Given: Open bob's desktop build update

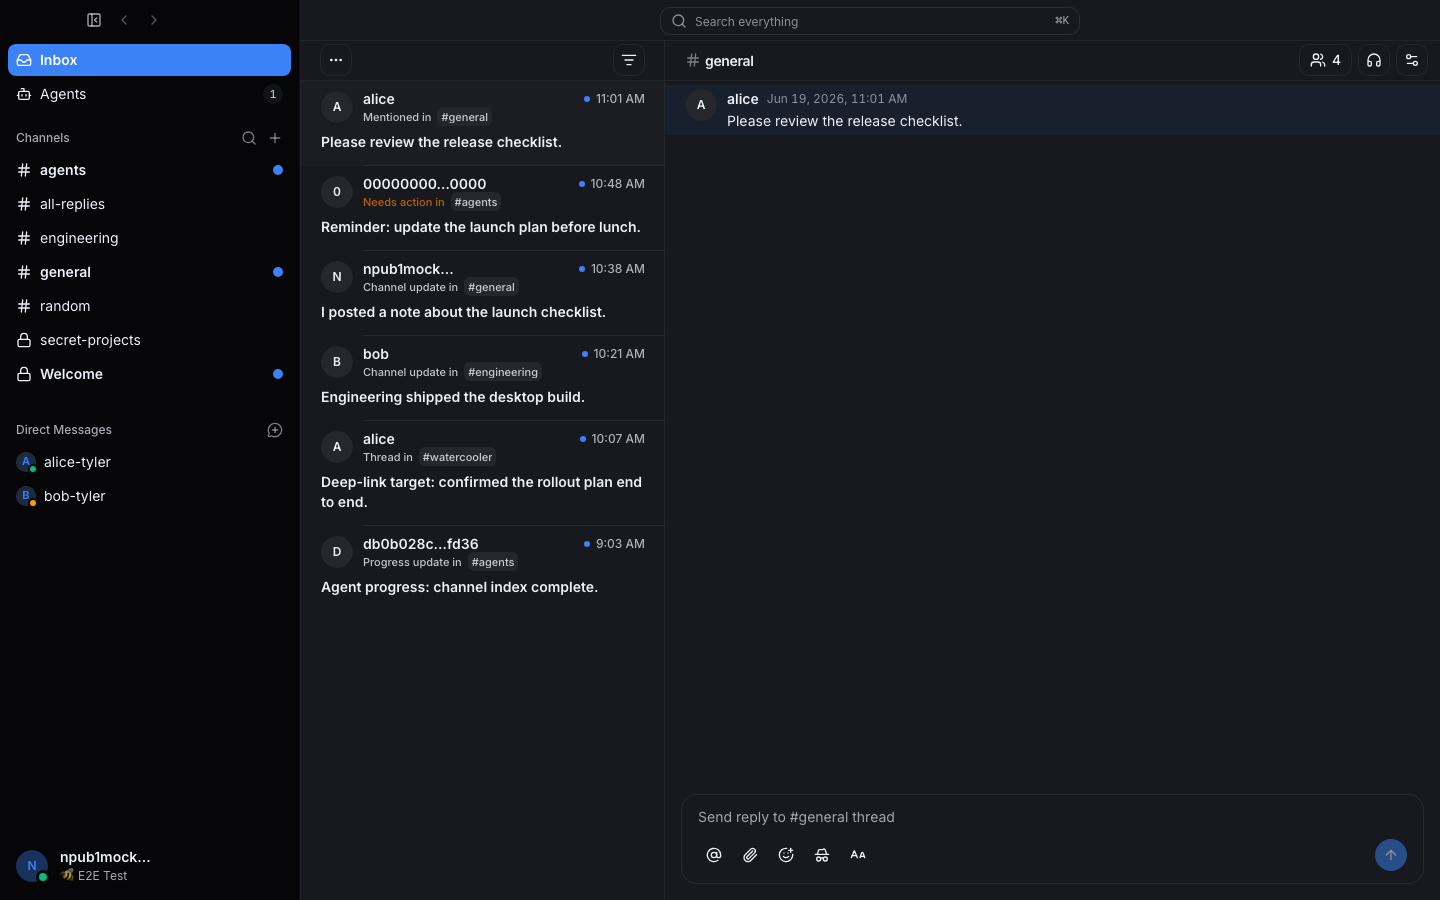Looking at the screenshot, I should point(483,378).
